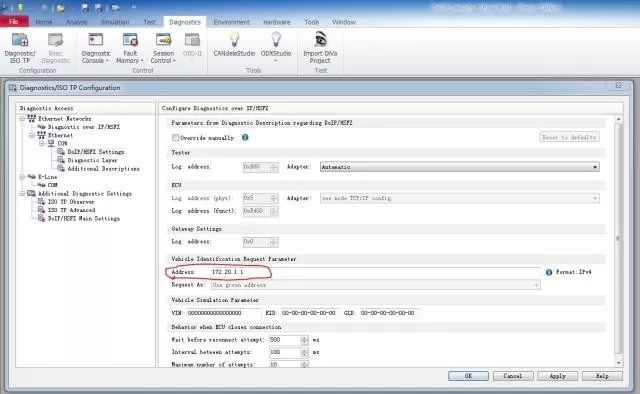Open the File ribbon tab
The image size is (640, 394).
(14, 22)
